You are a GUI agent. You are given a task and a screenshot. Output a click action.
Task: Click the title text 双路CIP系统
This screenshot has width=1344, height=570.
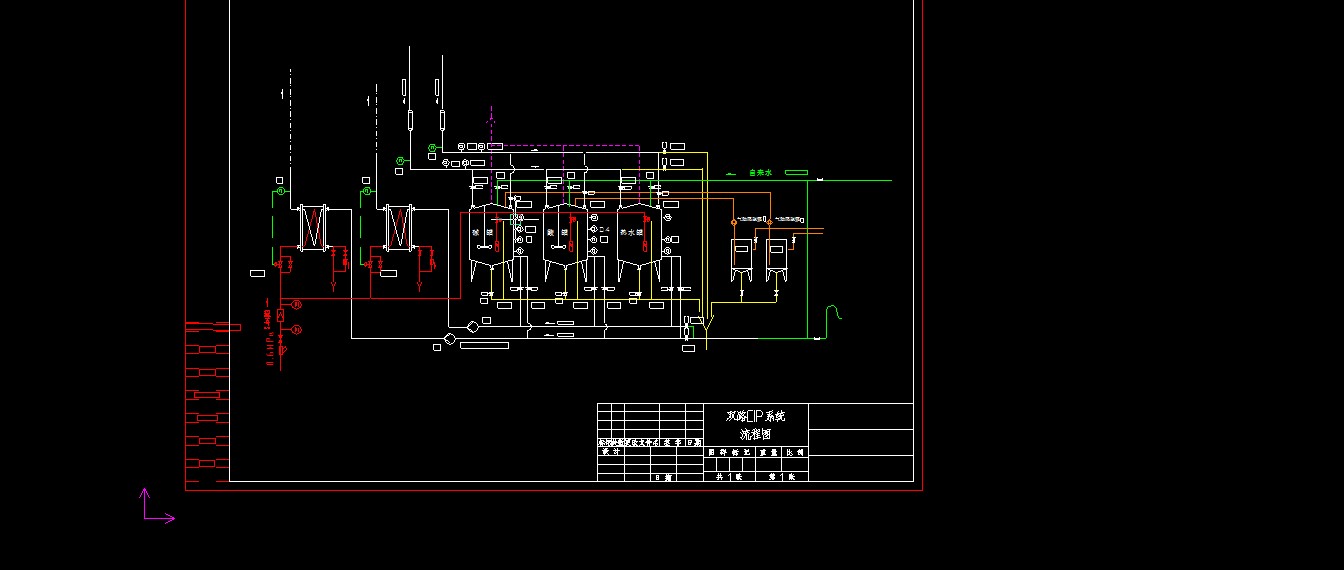756,416
